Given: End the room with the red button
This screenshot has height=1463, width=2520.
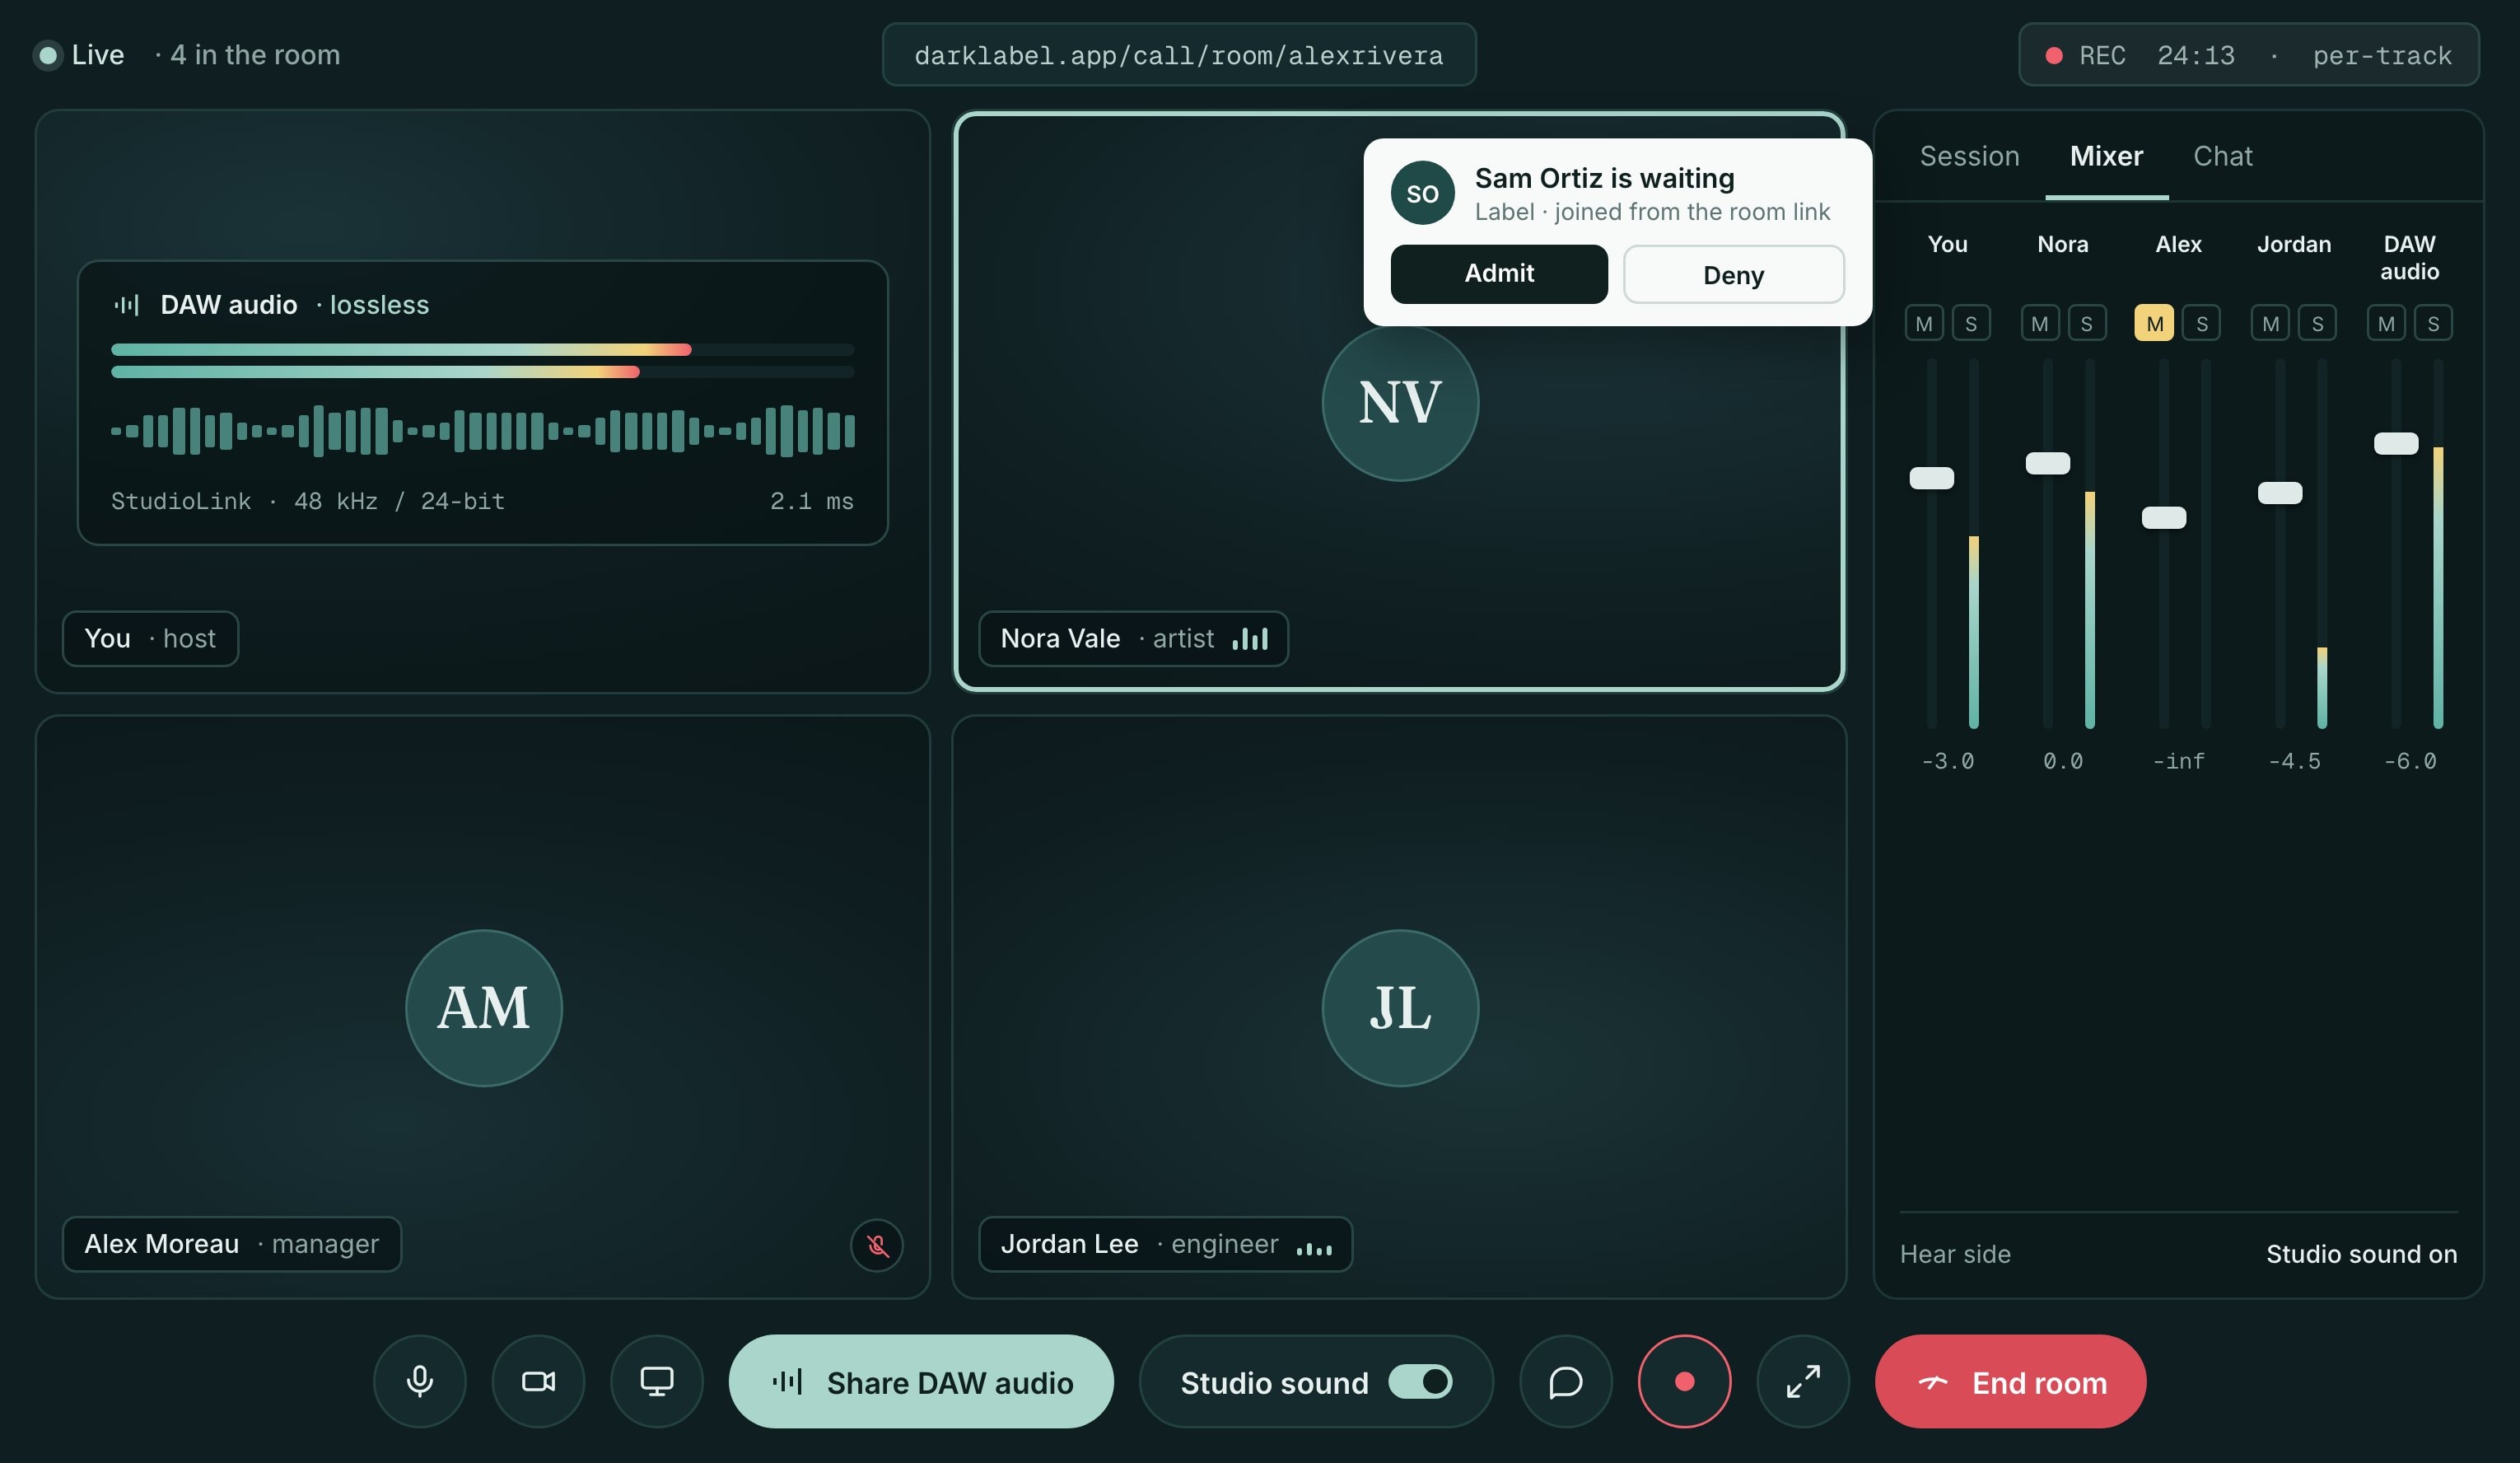Looking at the screenshot, I should 2010,1381.
